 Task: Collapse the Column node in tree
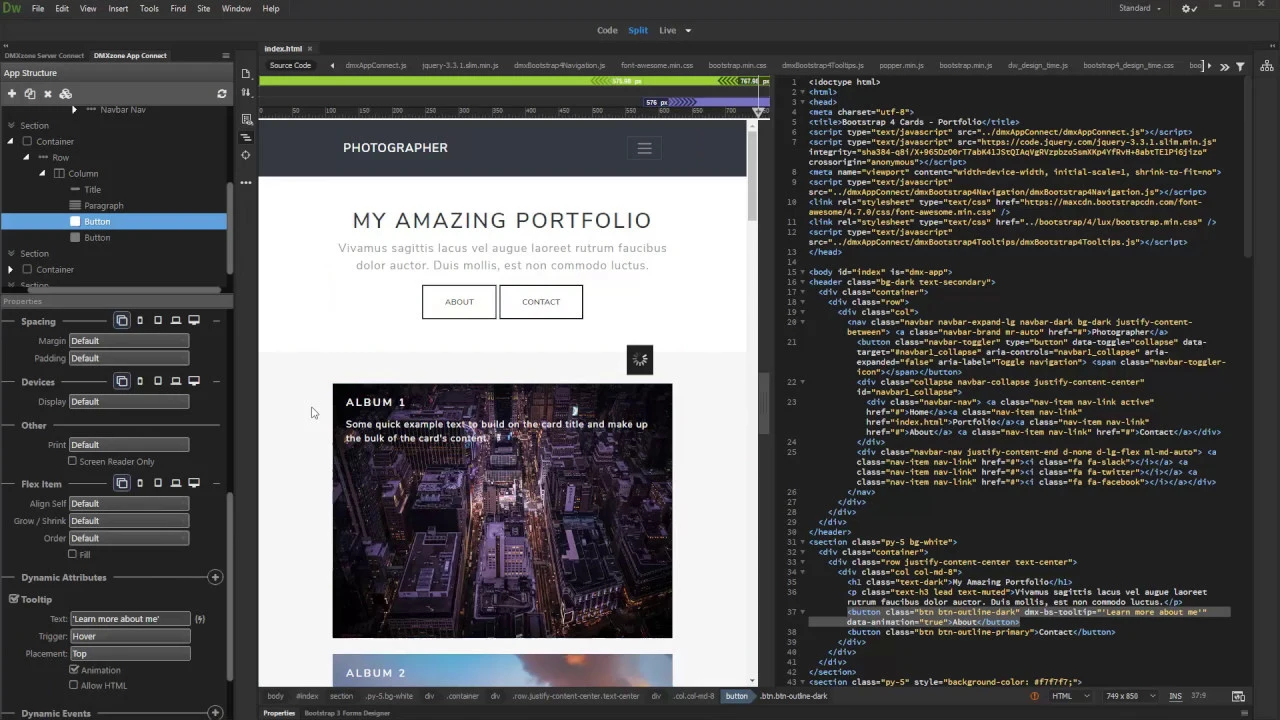coord(42,173)
